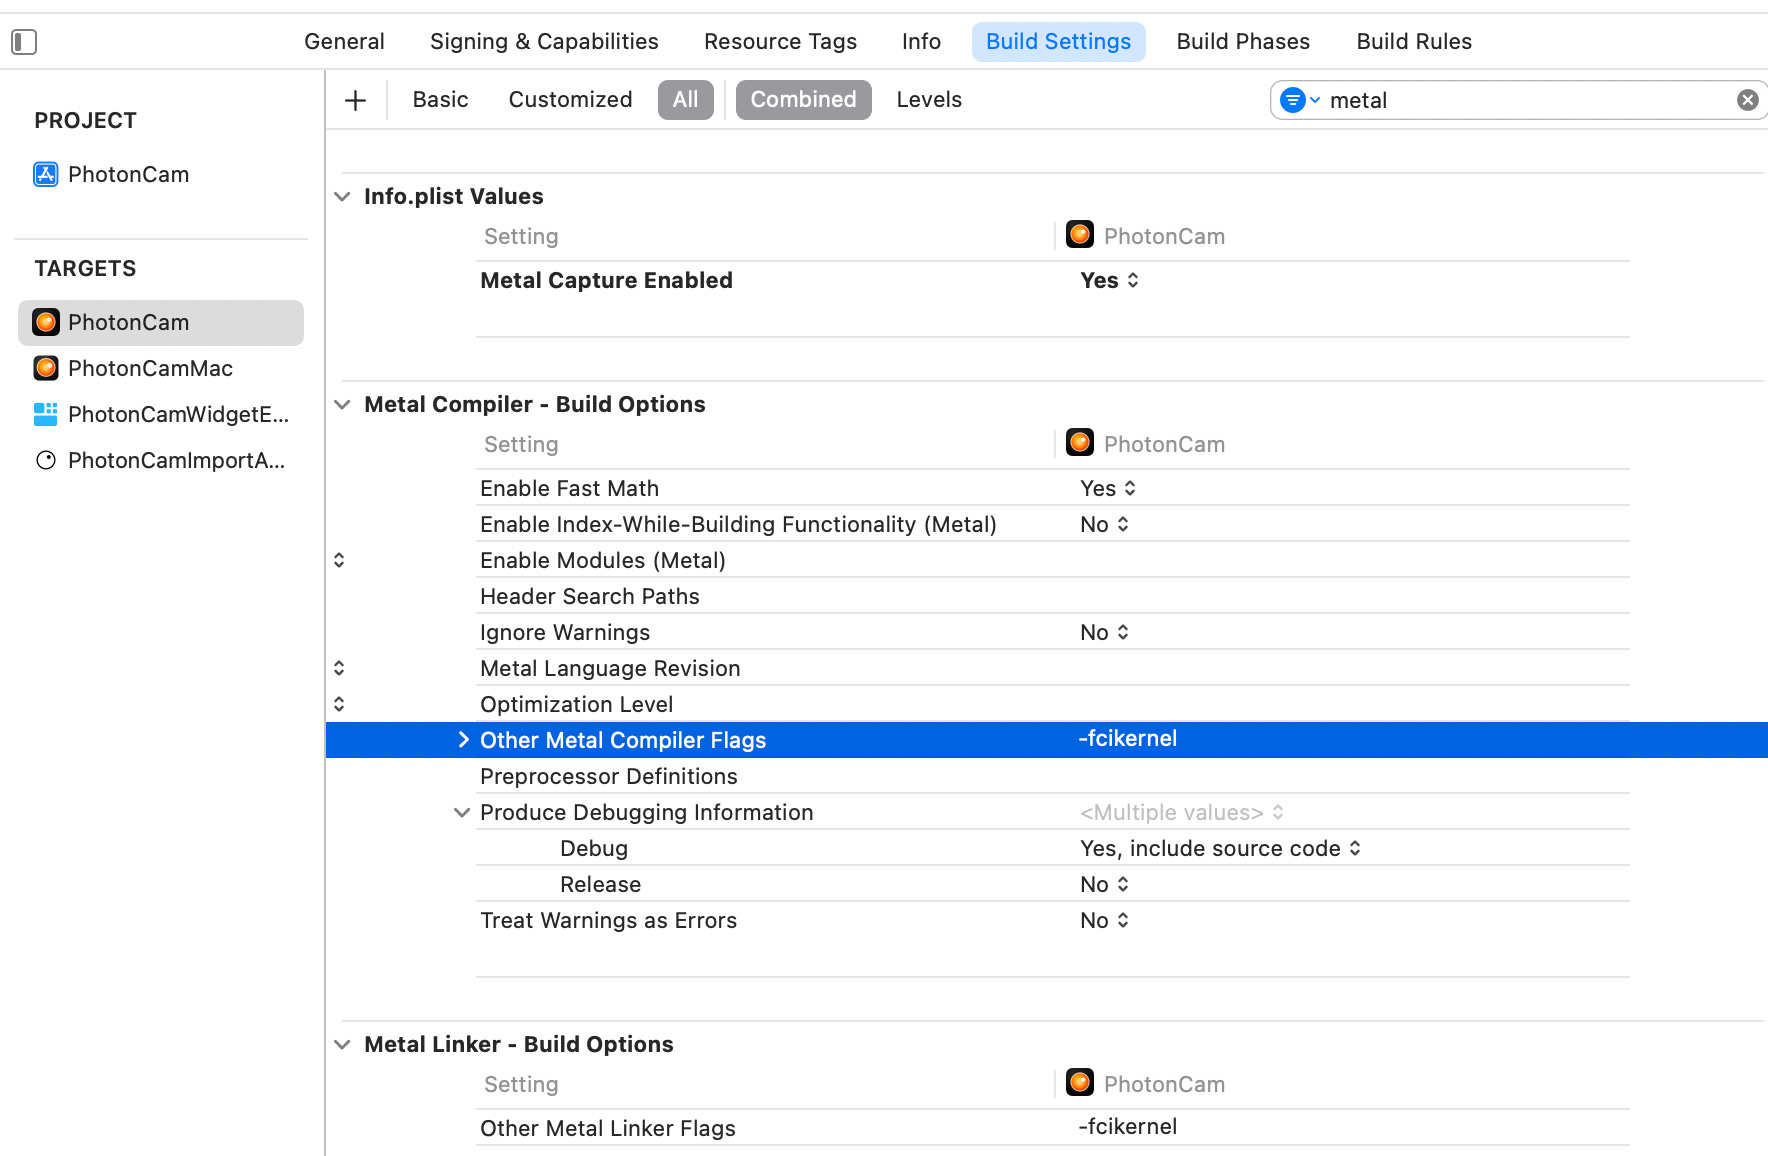Open Signing & Capabilities tab
Image resolution: width=1768 pixels, height=1156 pixels.
pos(544,42)
